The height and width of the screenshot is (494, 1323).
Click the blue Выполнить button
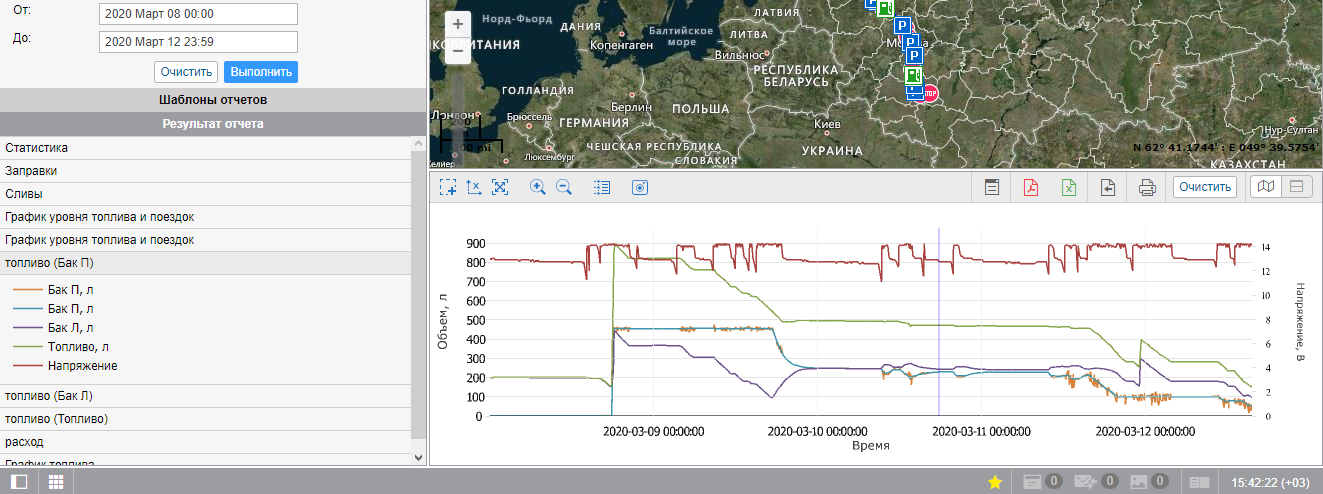click(261, 72)
